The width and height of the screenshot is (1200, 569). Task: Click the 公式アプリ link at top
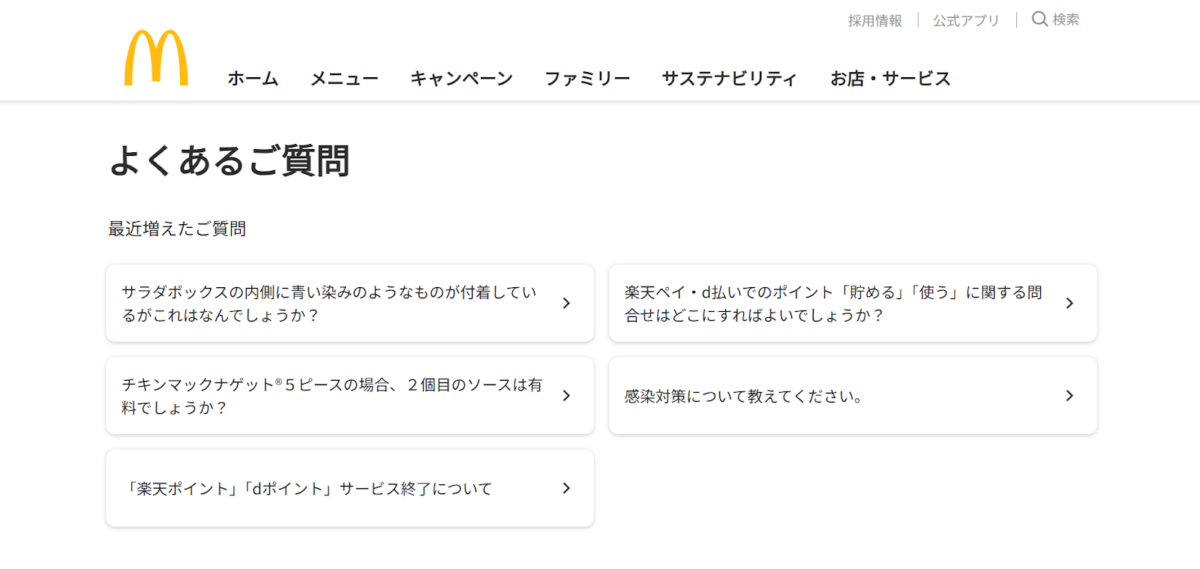[966, 20]
